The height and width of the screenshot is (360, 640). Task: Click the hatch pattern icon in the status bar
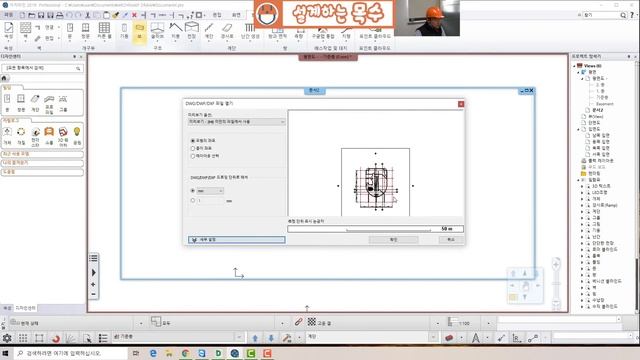tap(312, 322)
